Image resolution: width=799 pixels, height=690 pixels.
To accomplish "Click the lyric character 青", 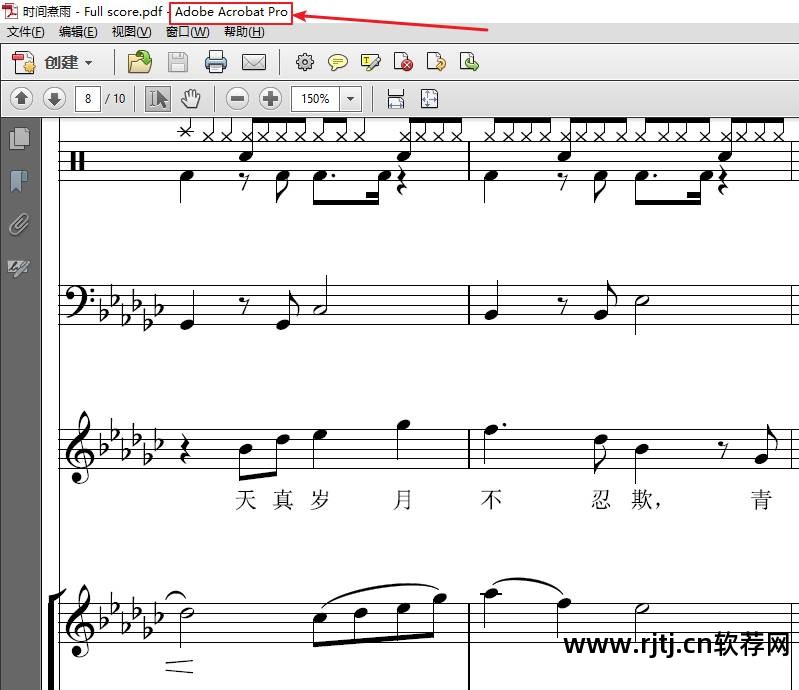I will (761, 499).
